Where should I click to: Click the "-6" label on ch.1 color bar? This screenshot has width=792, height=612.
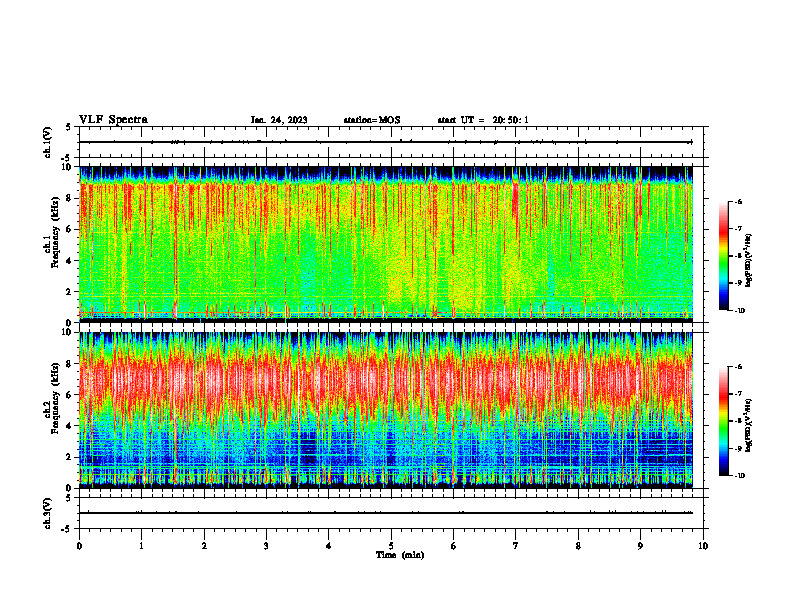(x=739, y=201)
